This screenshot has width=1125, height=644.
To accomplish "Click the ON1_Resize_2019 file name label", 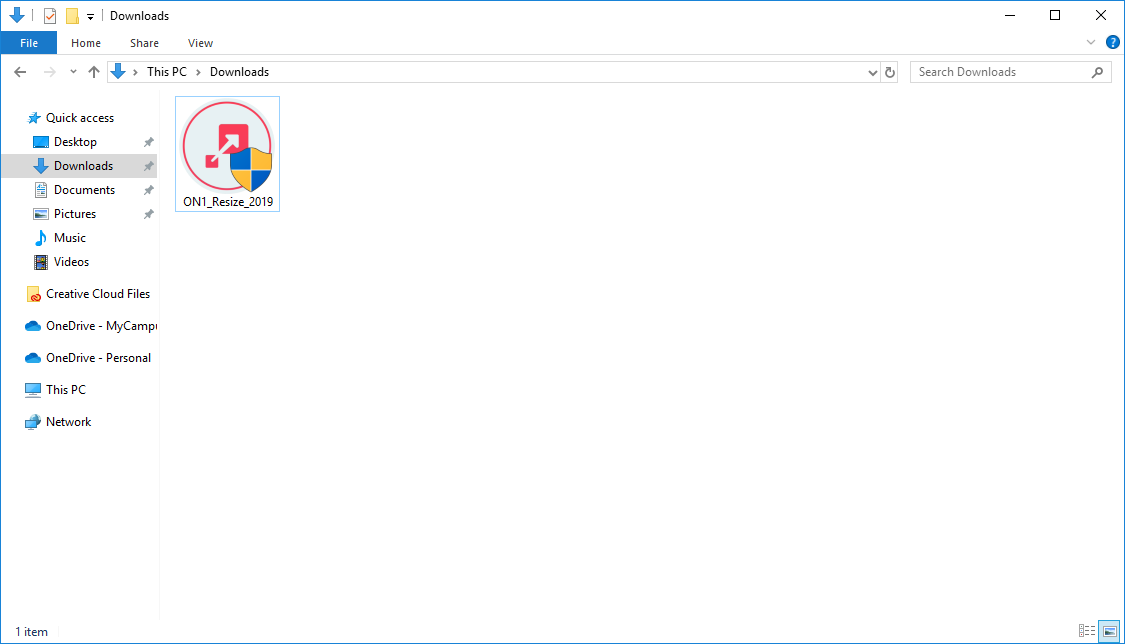I will point(228,202).
